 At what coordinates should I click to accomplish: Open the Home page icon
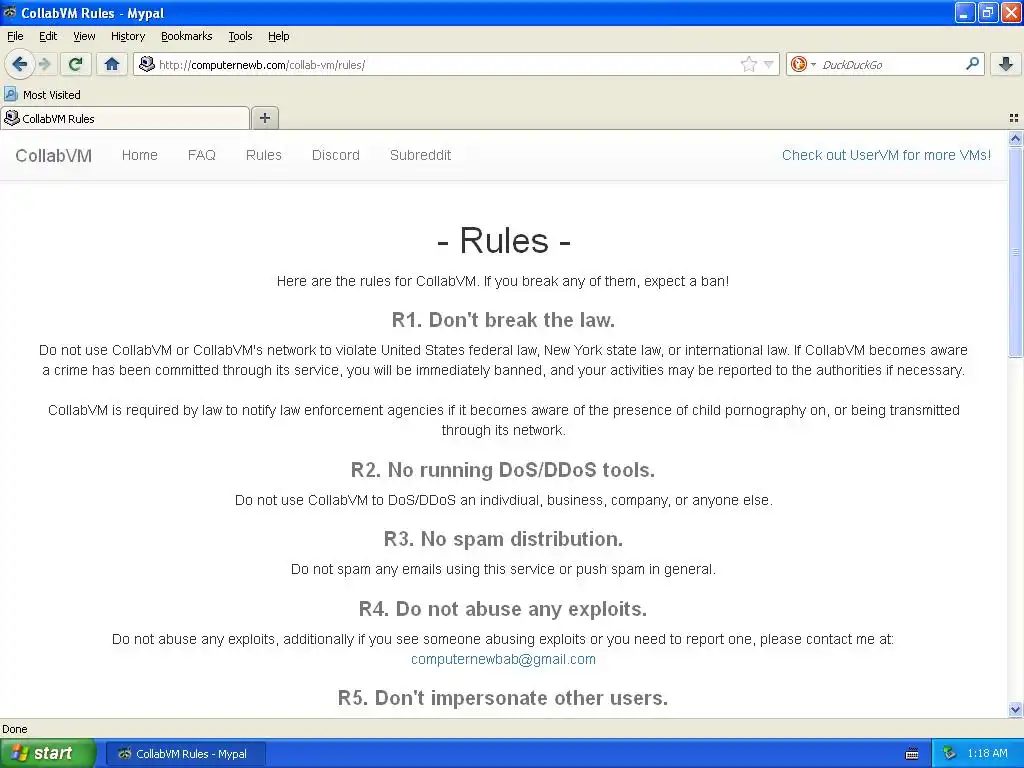tap(112, 64)
